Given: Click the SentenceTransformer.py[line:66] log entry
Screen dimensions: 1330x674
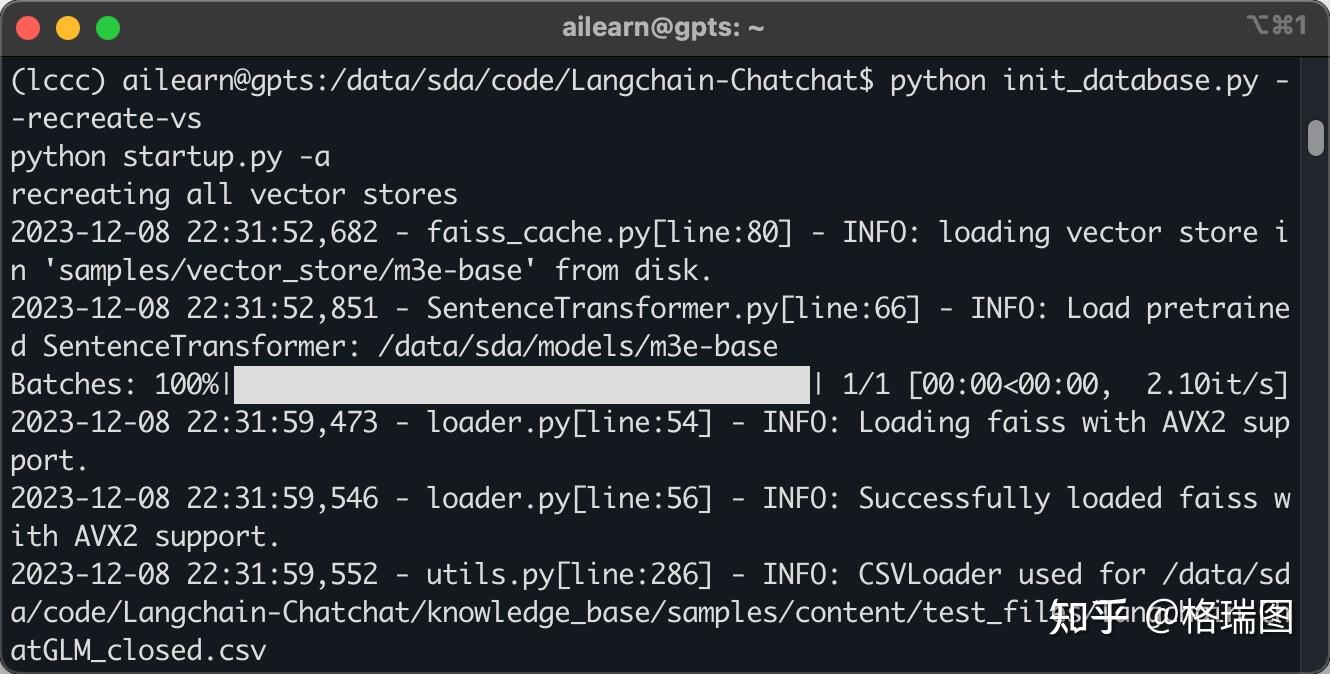Looking at the screenshot, I should click(x=673, y=309).
